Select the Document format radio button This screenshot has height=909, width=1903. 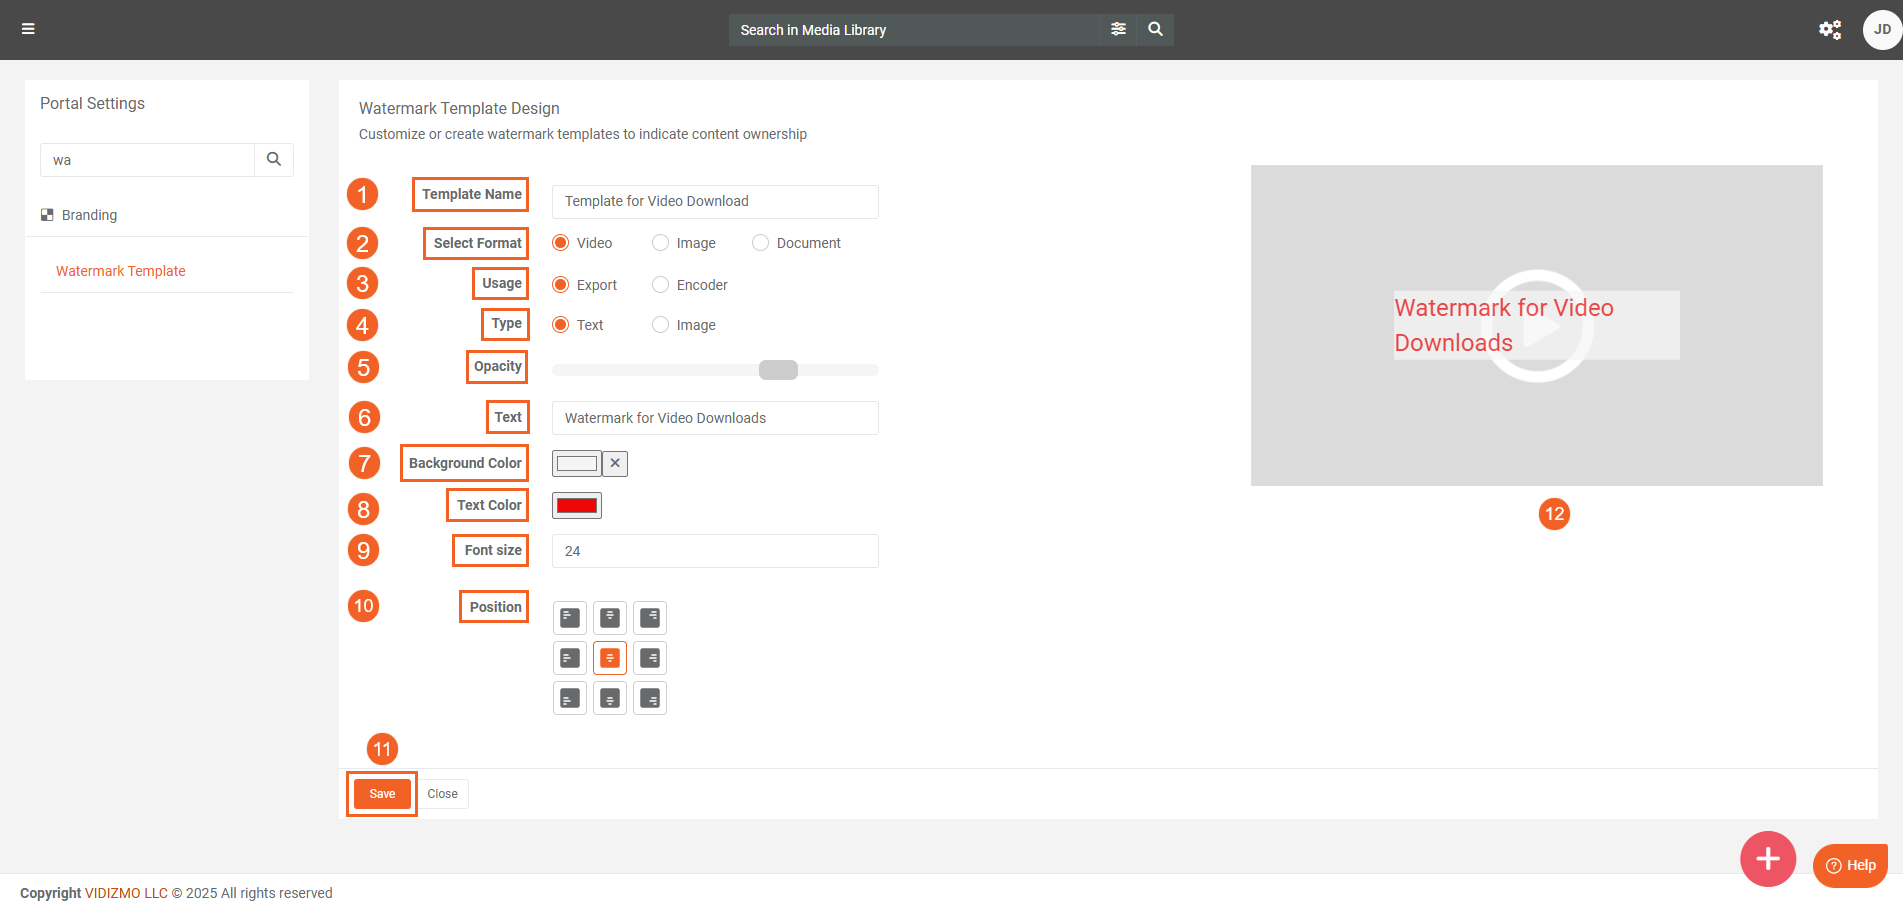pyautogui.click(x=761, y=243)
